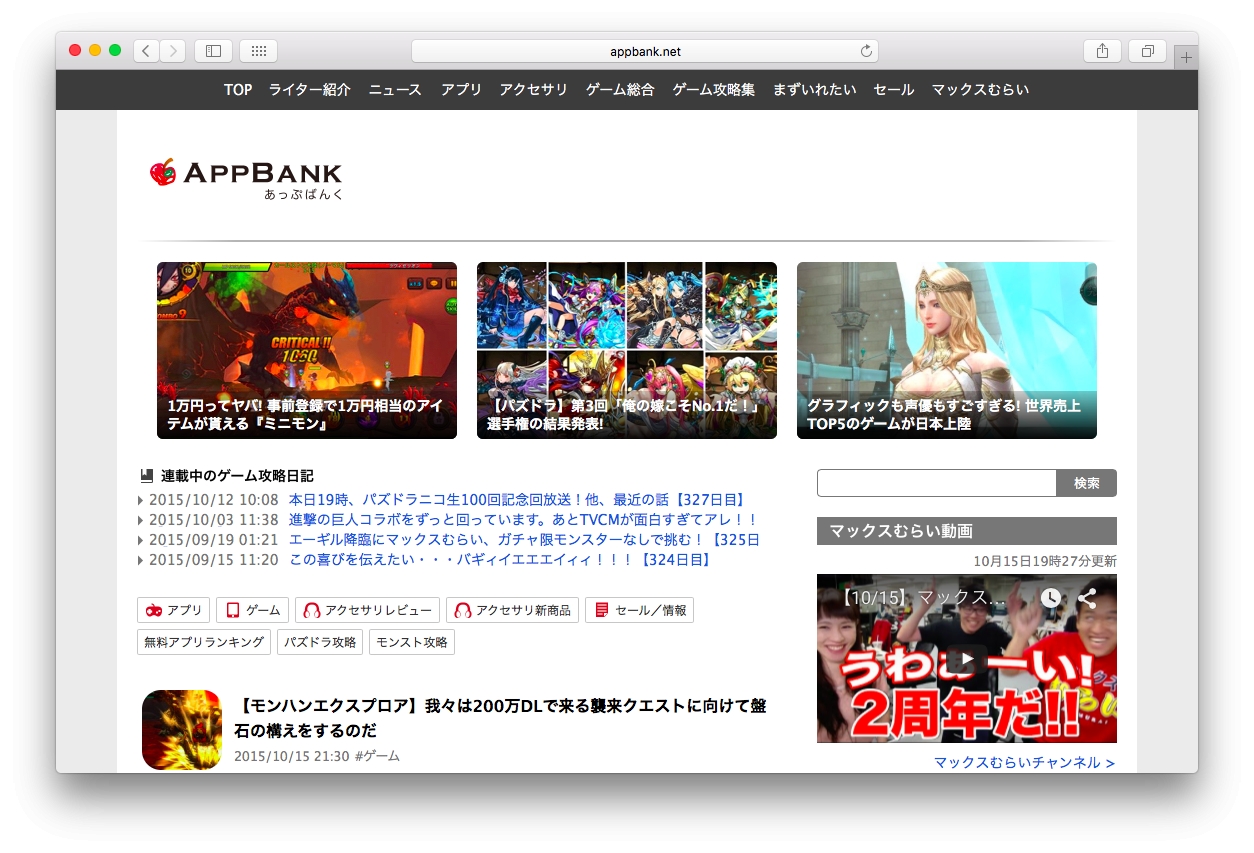This screenshot has height=853, width=1254.
Task: Open マックスむらいチャンネル with the chevron link
Action: (x=1023, y=762)
